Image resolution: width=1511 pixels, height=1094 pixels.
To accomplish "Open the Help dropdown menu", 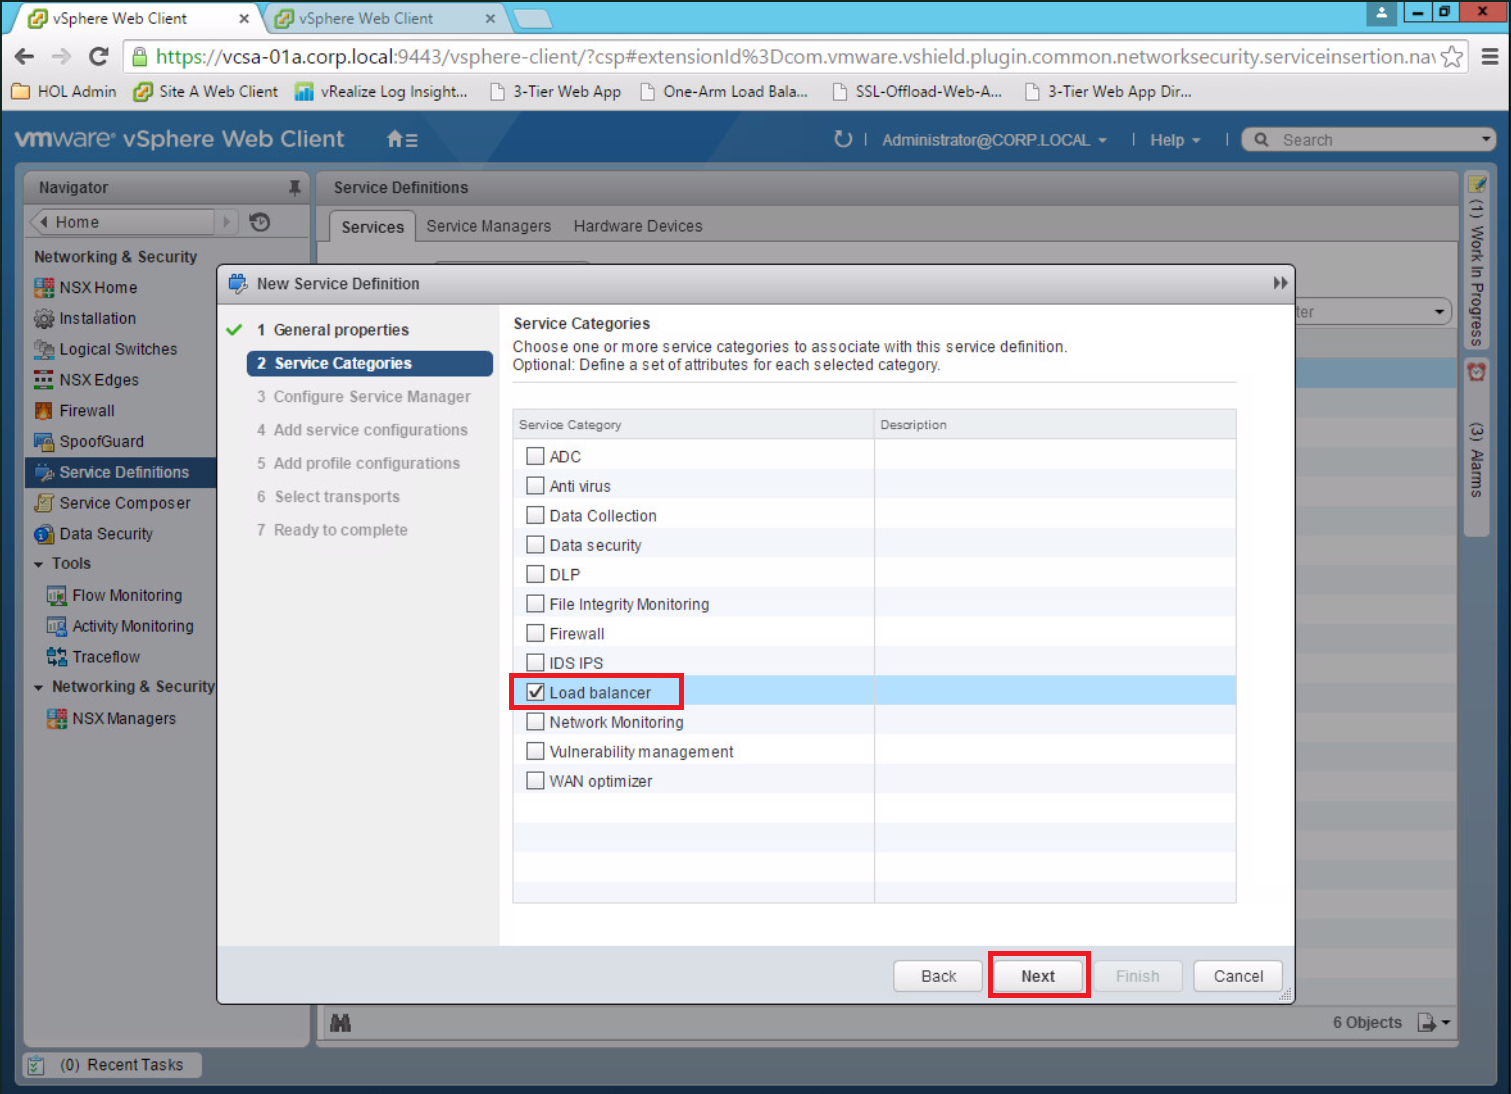I will (x=1174, y=140).
